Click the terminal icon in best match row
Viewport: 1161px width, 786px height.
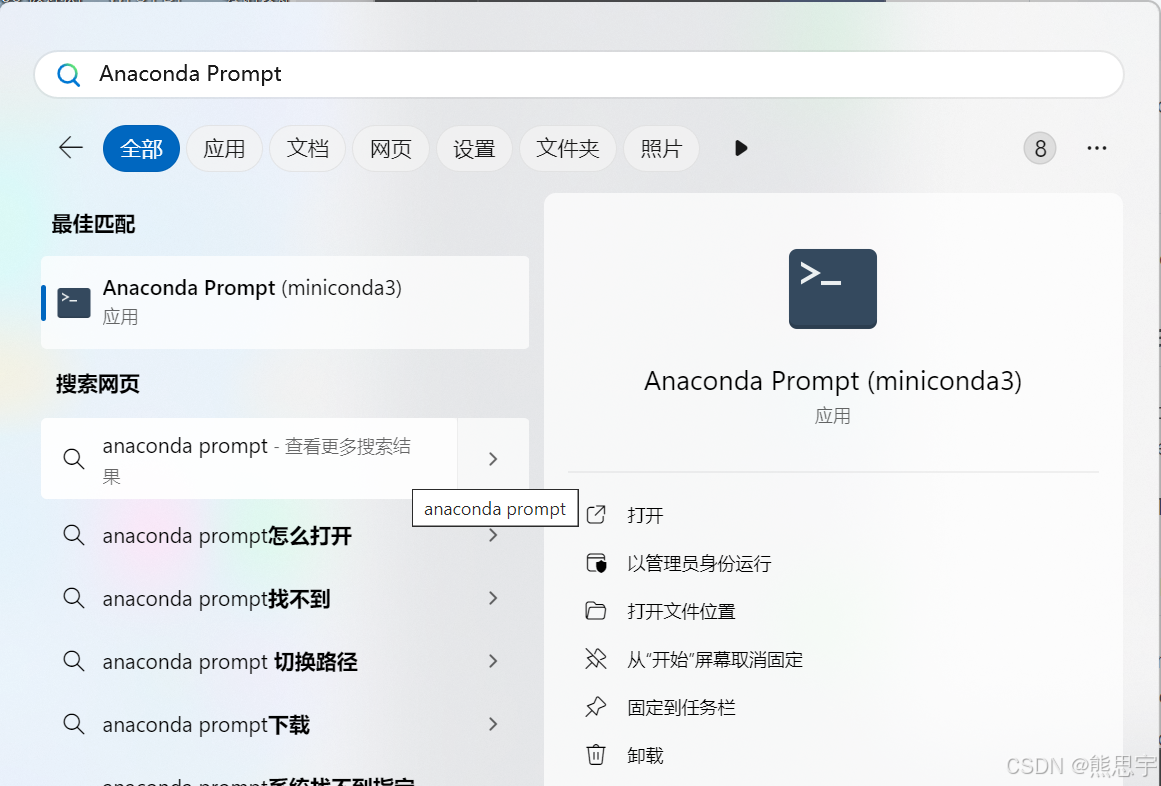coord(74,303)
